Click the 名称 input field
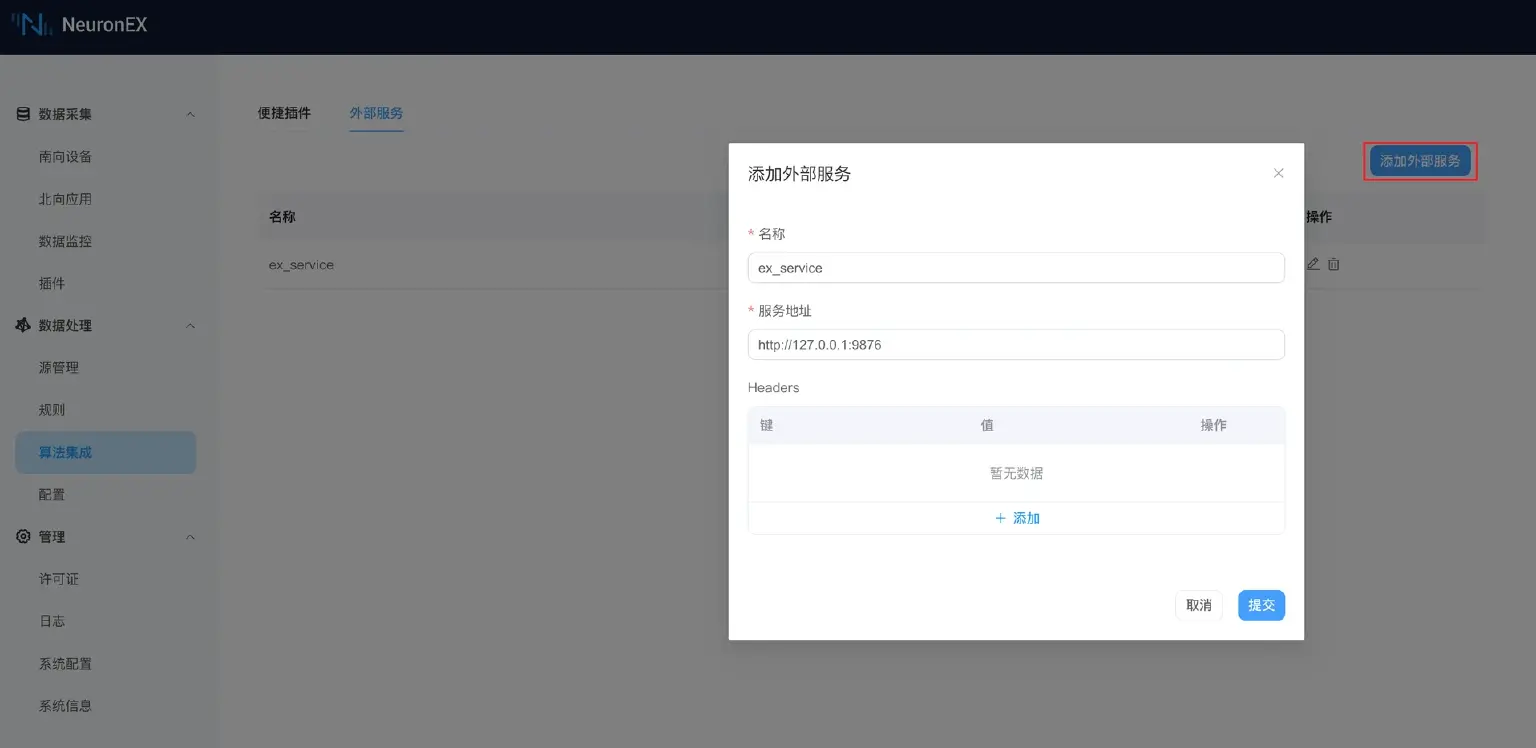Viewport: 1536px width, 748px height. click(x=1015, y=268)
